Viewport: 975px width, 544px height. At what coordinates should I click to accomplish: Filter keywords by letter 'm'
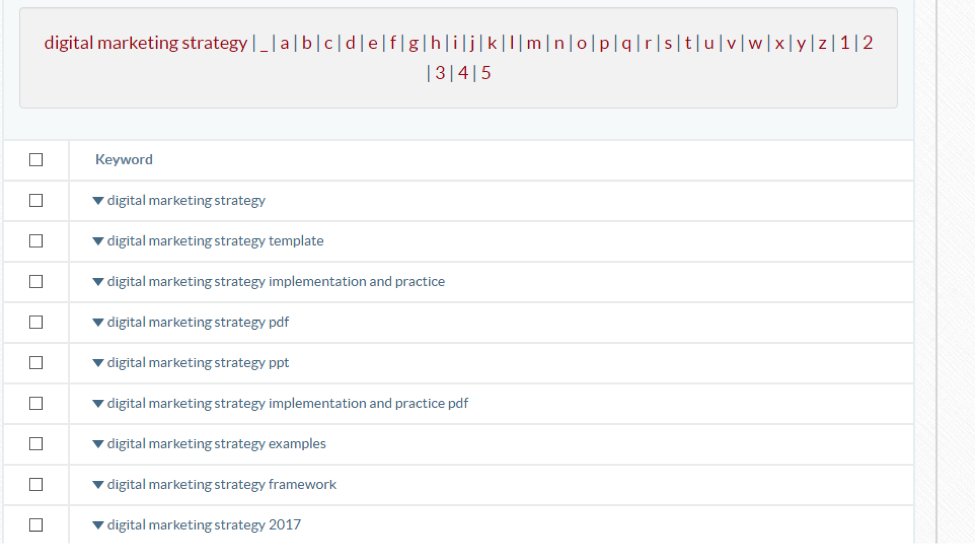click(533, 43)
